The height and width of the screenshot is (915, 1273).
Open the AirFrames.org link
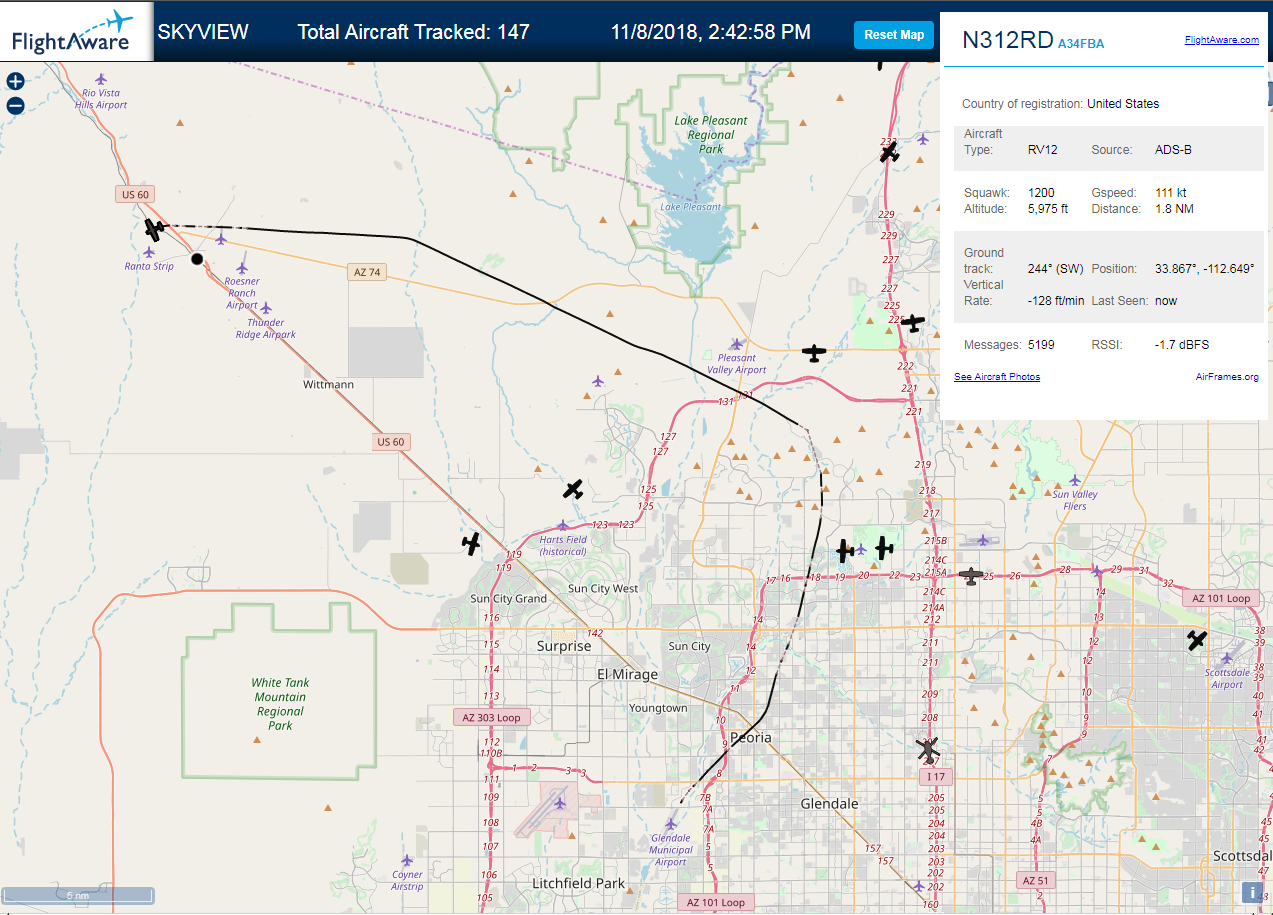[x=1227, y=377]
